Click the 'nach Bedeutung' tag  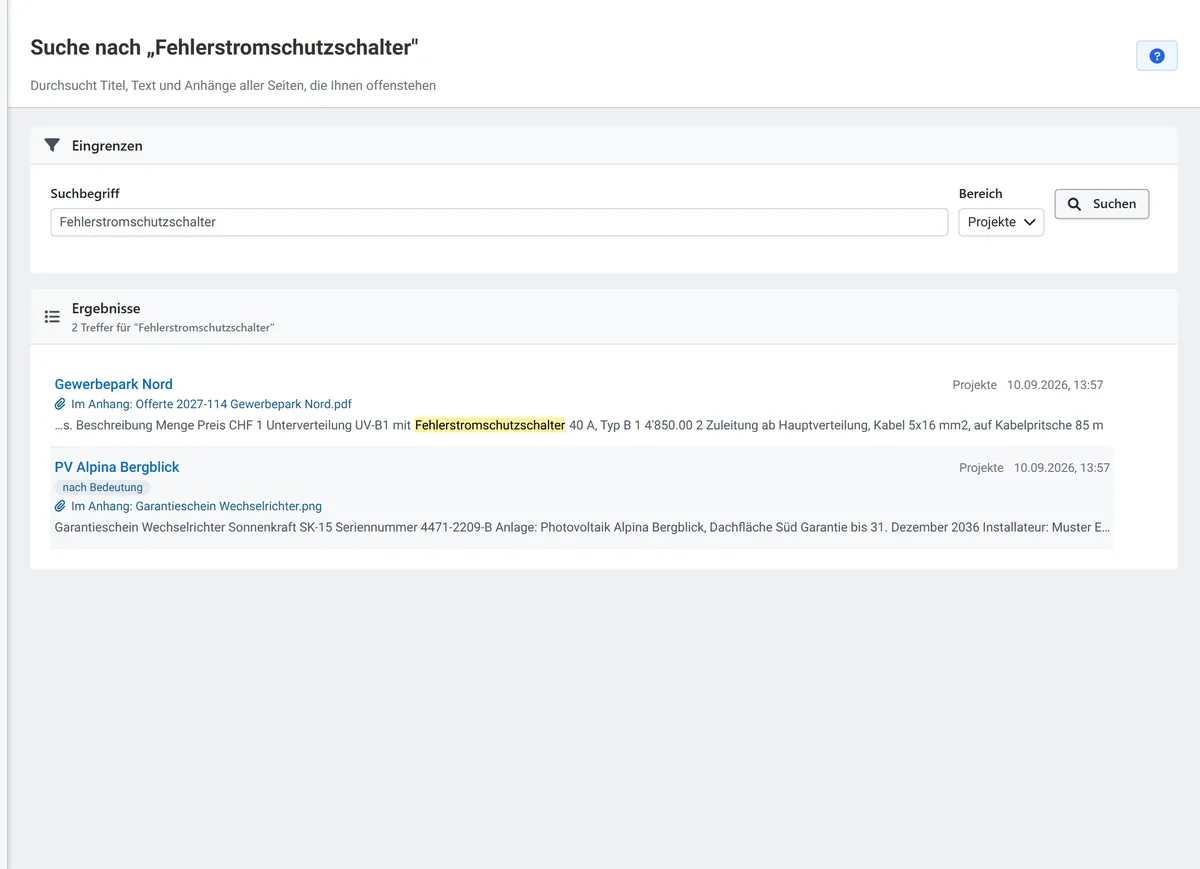[x=103, y=488]
